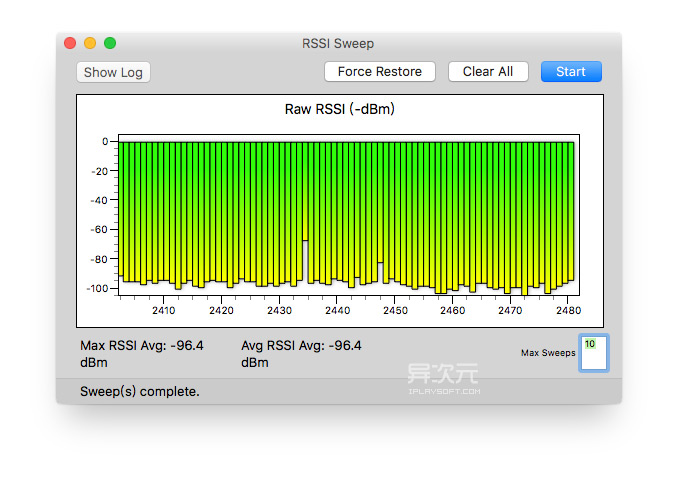Clear all sweep data with Clear All
The image size is (678, 484).
pos(488,71)
